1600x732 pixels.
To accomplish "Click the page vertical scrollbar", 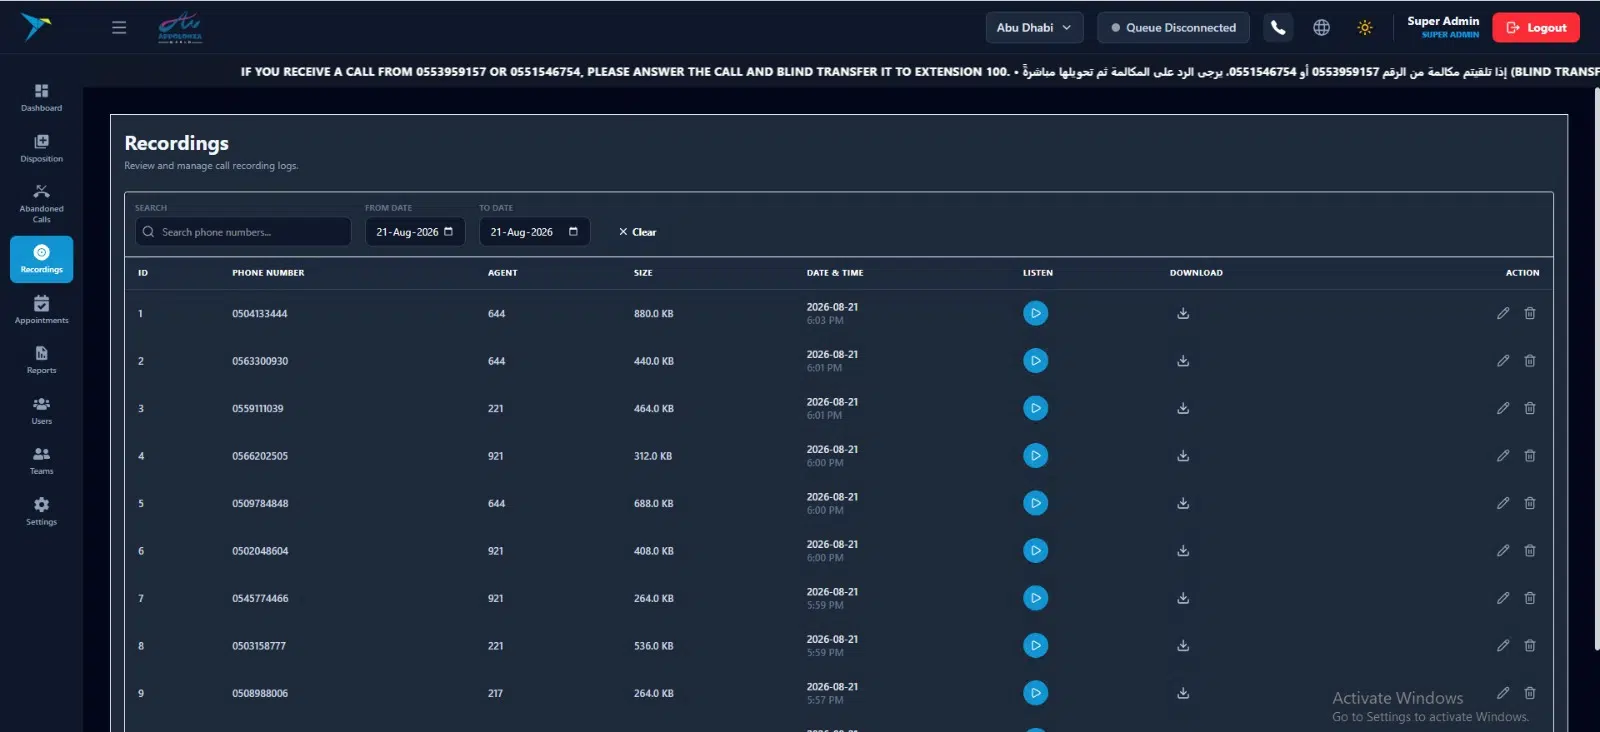I will pos(1596,368).
